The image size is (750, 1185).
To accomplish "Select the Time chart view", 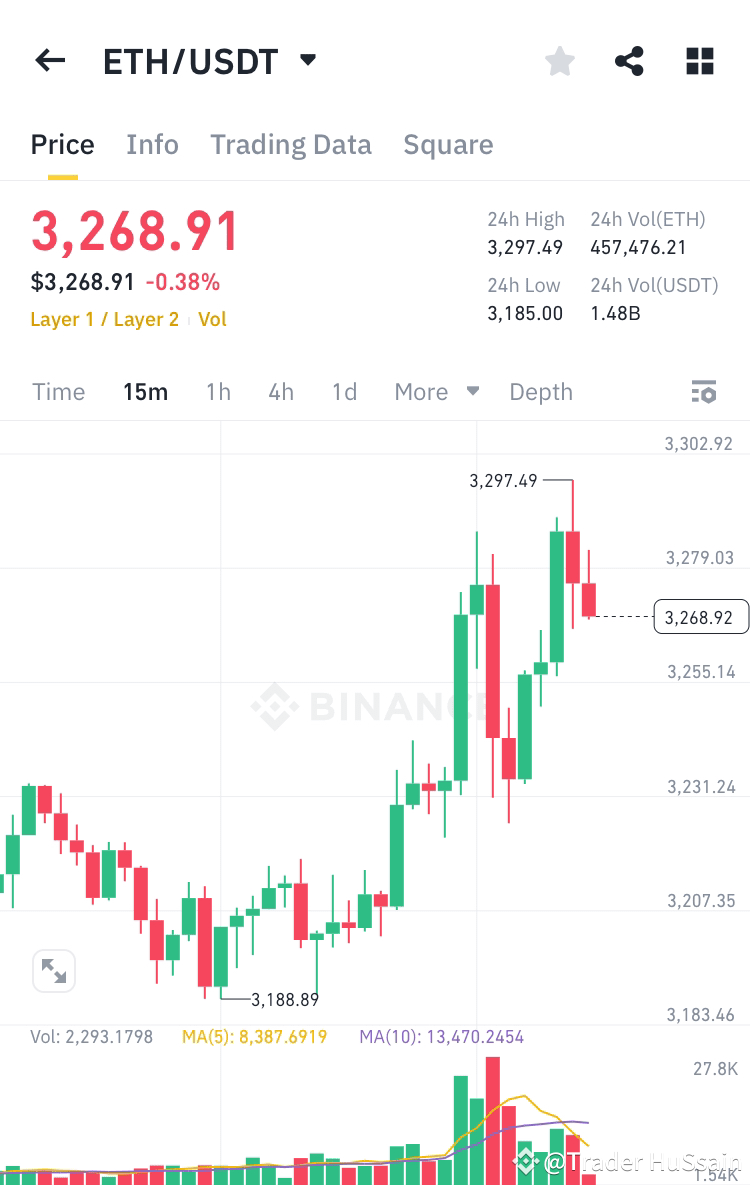I will [x=58, y=391].
